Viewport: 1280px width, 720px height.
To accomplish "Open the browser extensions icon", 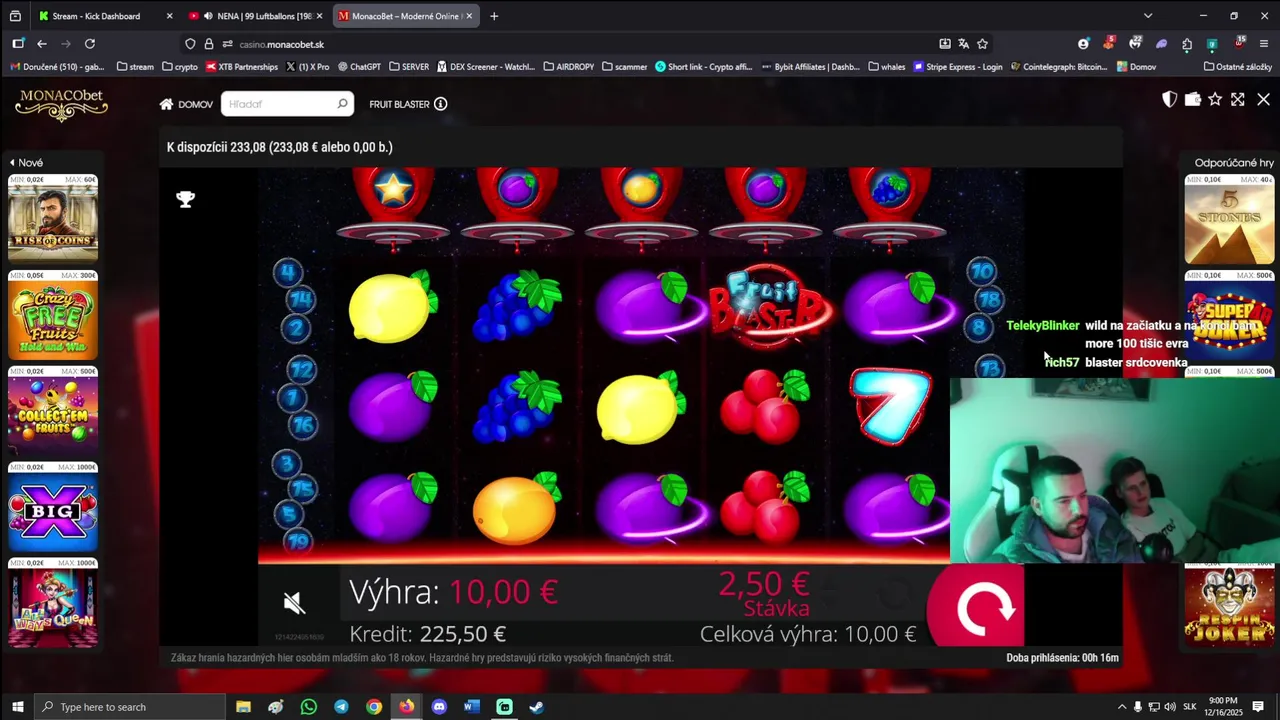I will click(x=1187, y=44).
